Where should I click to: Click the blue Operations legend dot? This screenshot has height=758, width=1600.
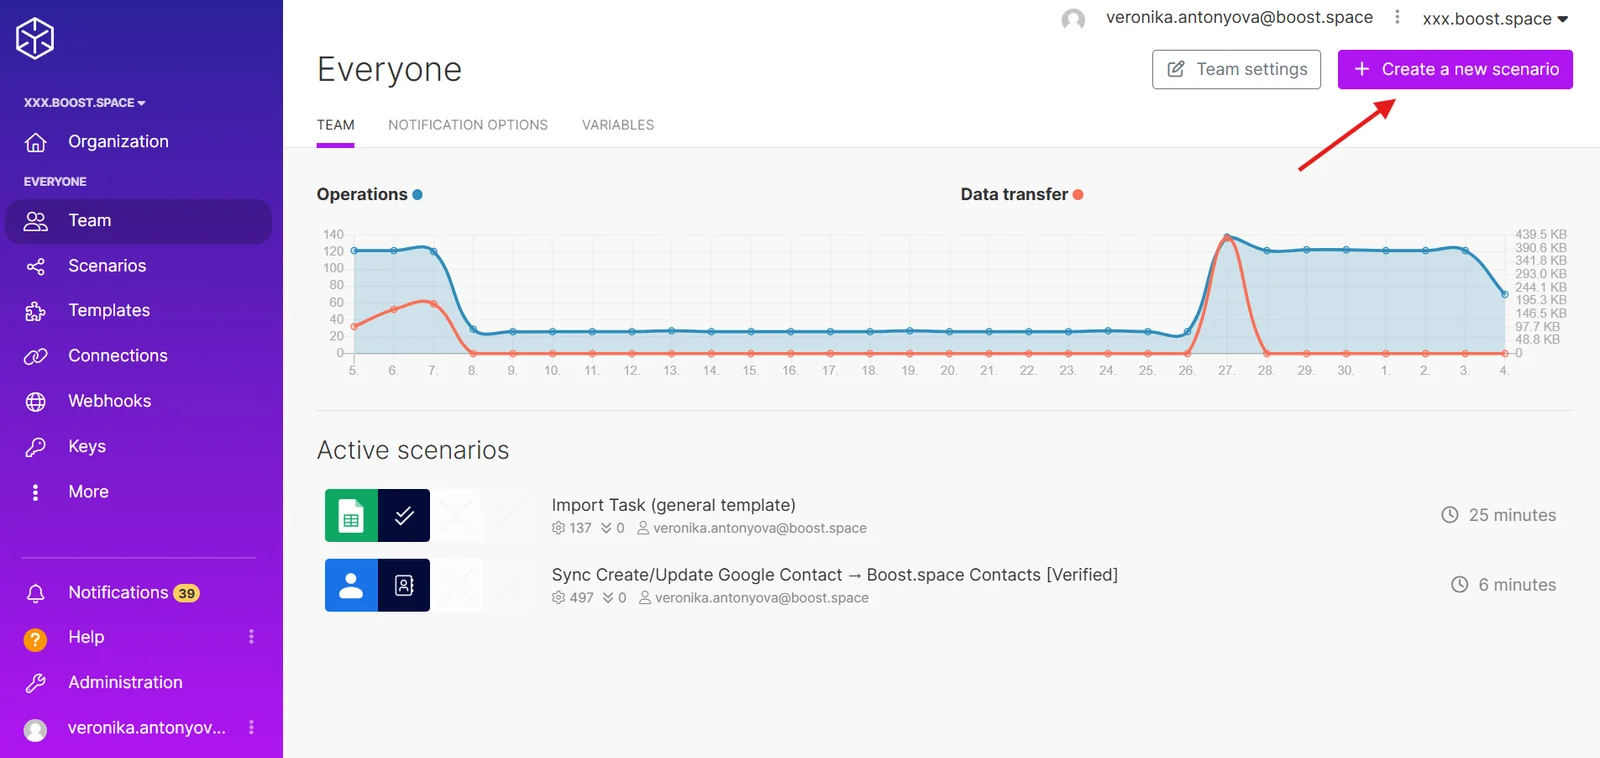click(417, 195)
